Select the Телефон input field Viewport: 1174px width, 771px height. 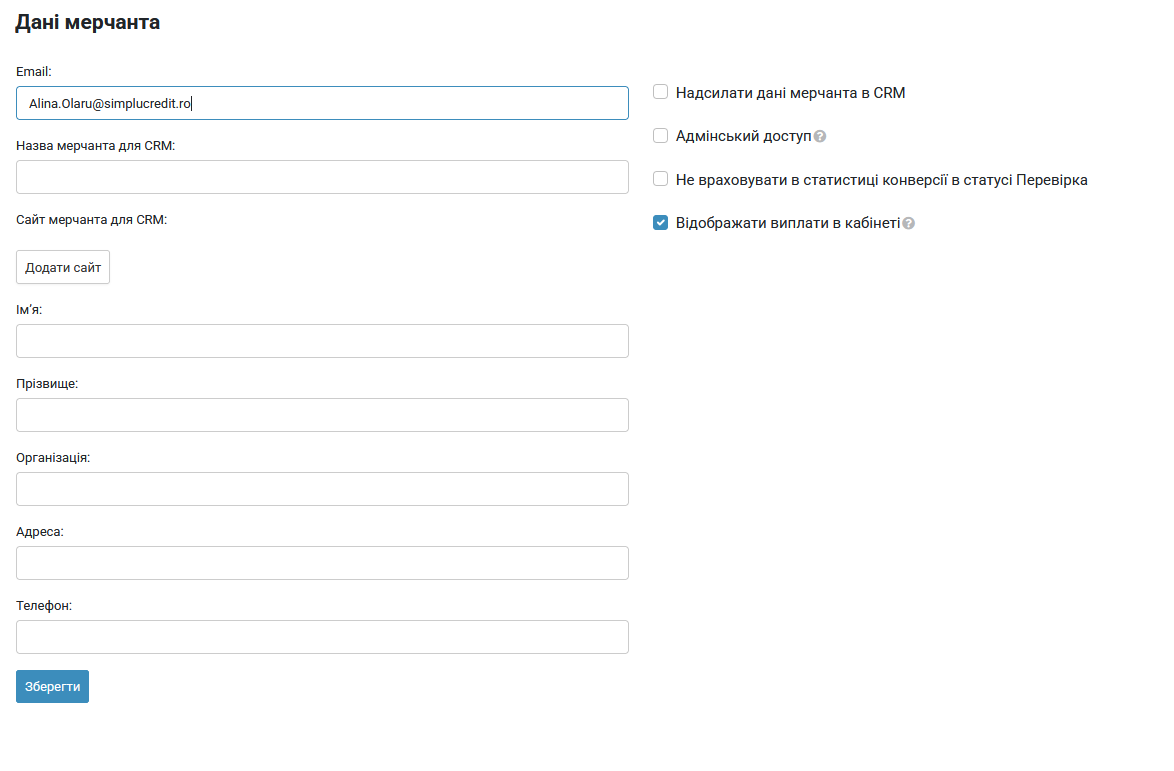click(x=322, y=637)
